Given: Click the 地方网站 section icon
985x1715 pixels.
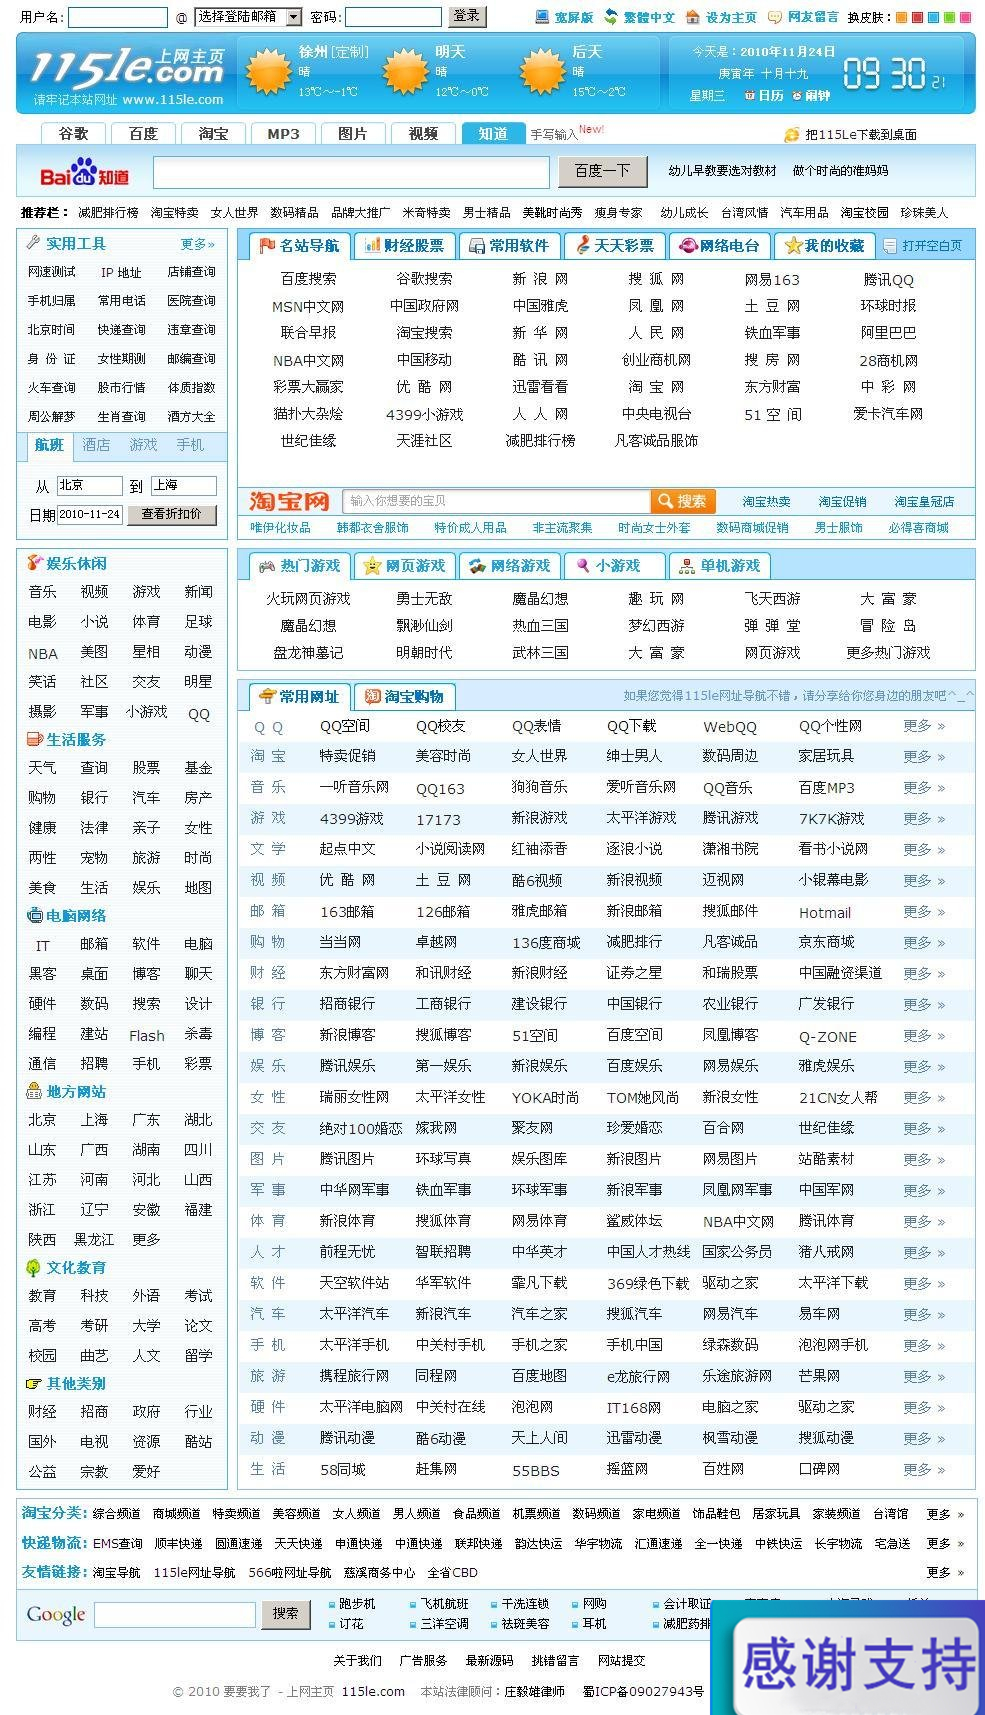Looking at the screenshot, I should [34, 1091].
